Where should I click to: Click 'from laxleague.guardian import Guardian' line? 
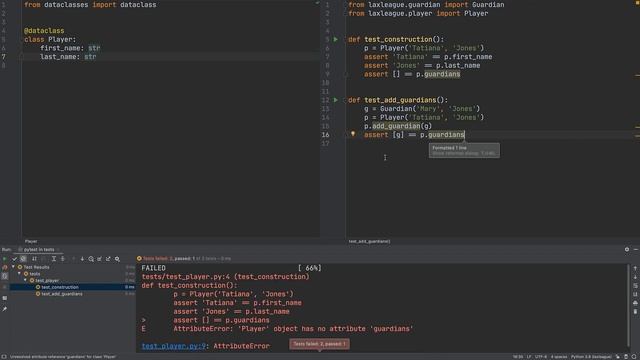(x=426, y=5)
